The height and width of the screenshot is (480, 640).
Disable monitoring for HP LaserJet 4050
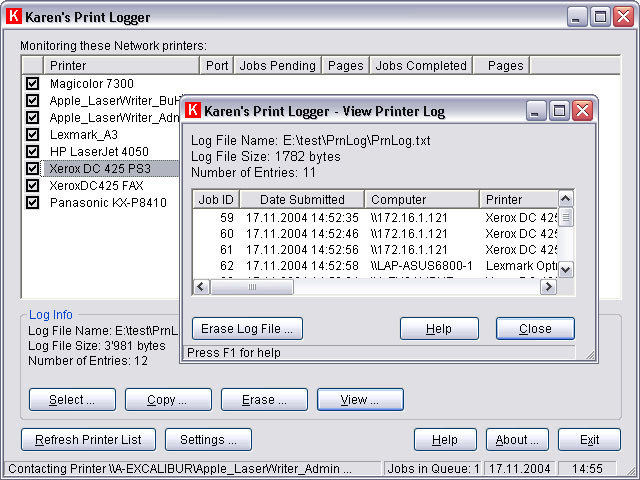(x=32, y=151)
